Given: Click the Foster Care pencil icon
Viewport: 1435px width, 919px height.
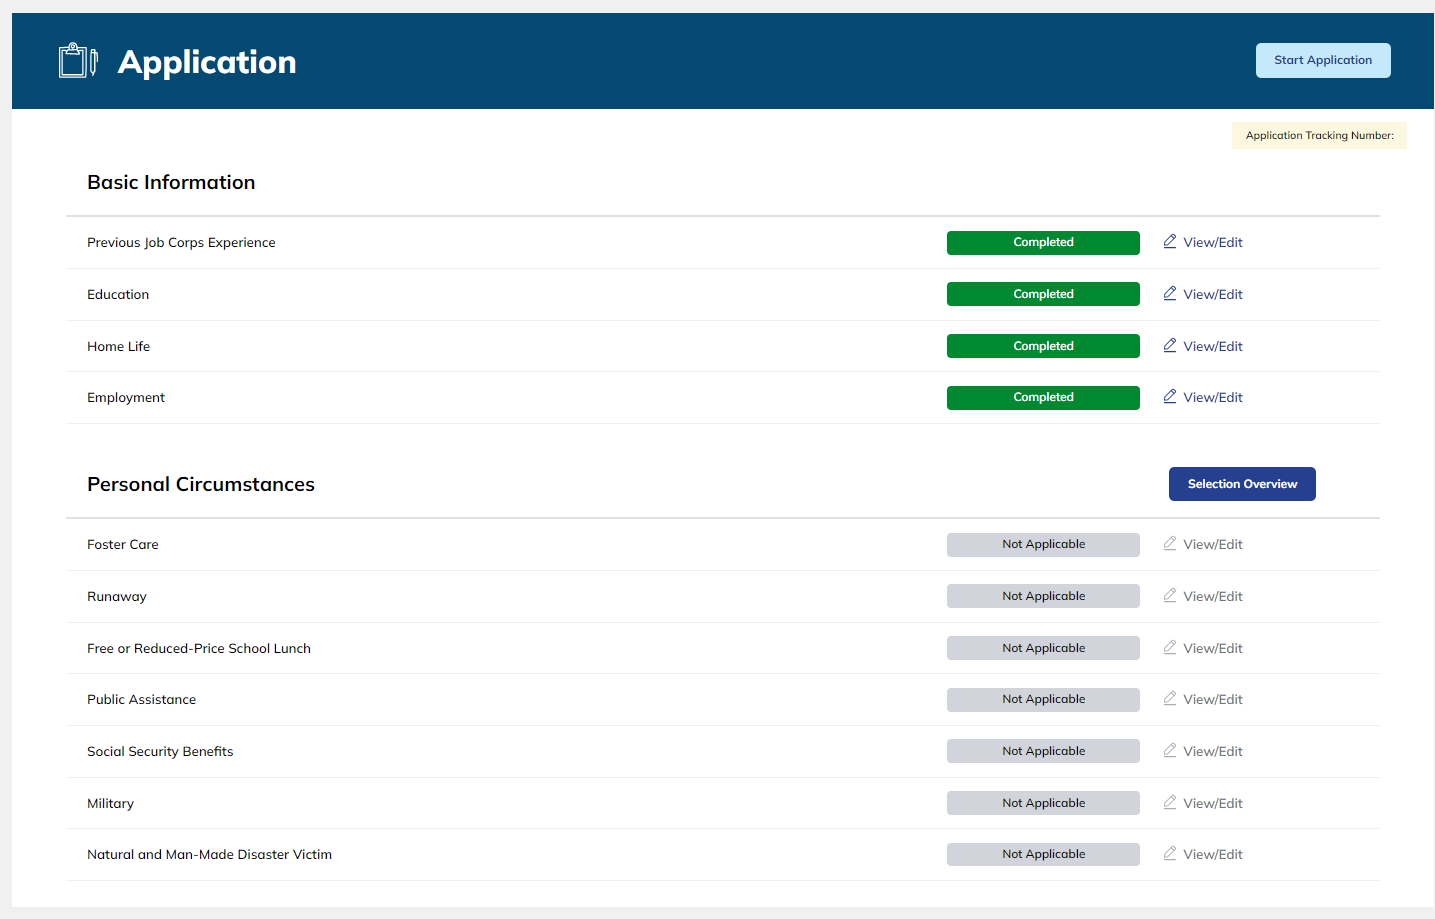Looking at the screenshot, I should click(x=1169, y=544).
